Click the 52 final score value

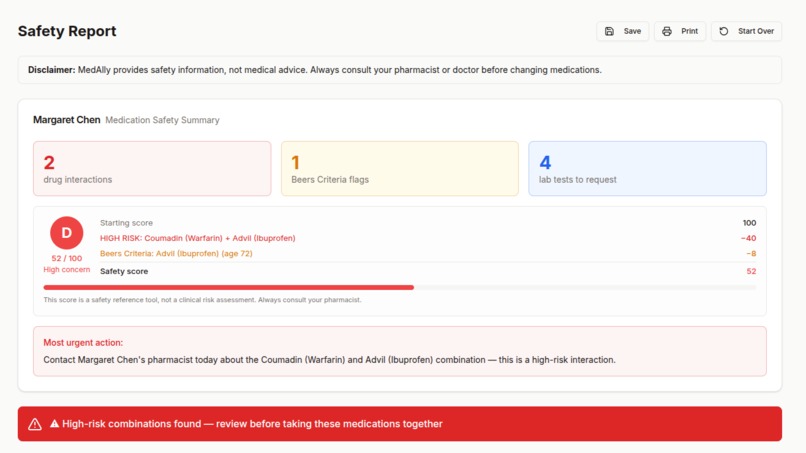(x=752, y=271)
